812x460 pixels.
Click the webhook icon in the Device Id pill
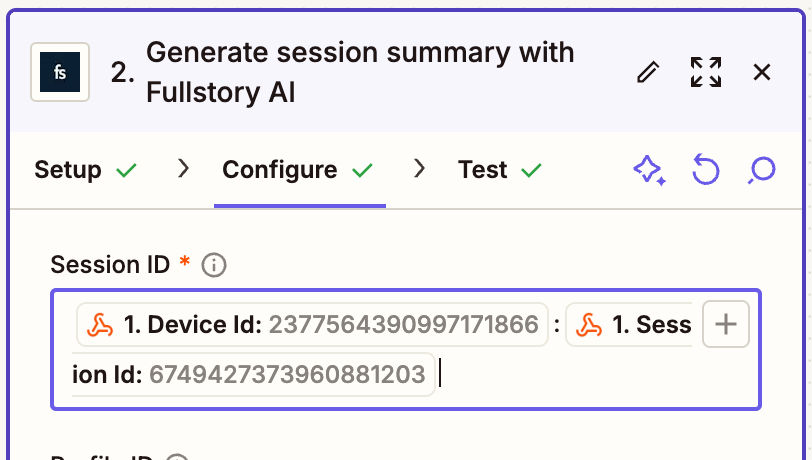click(100, 324)
